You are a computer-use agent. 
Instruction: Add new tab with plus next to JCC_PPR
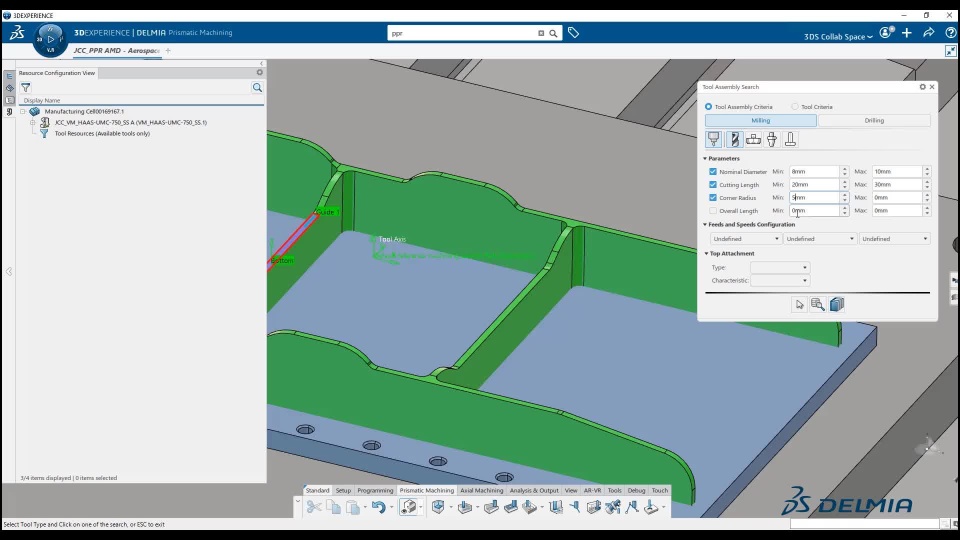tap(168, 51)
